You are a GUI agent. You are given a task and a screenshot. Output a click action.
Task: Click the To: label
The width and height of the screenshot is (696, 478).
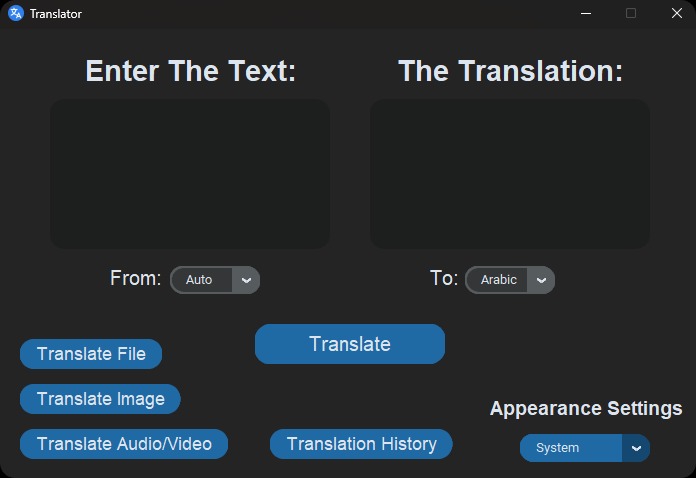click(444, 278)
